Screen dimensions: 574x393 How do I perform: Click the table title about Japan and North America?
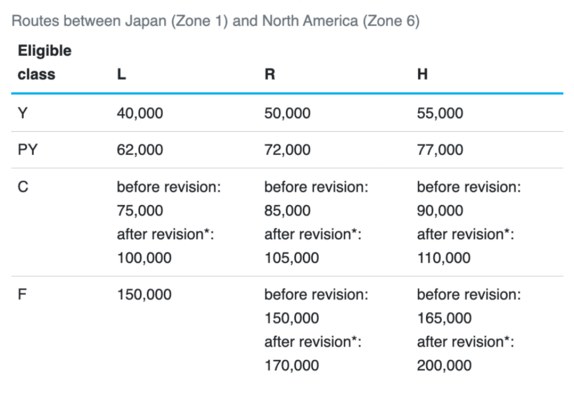[x=216, y=21]
